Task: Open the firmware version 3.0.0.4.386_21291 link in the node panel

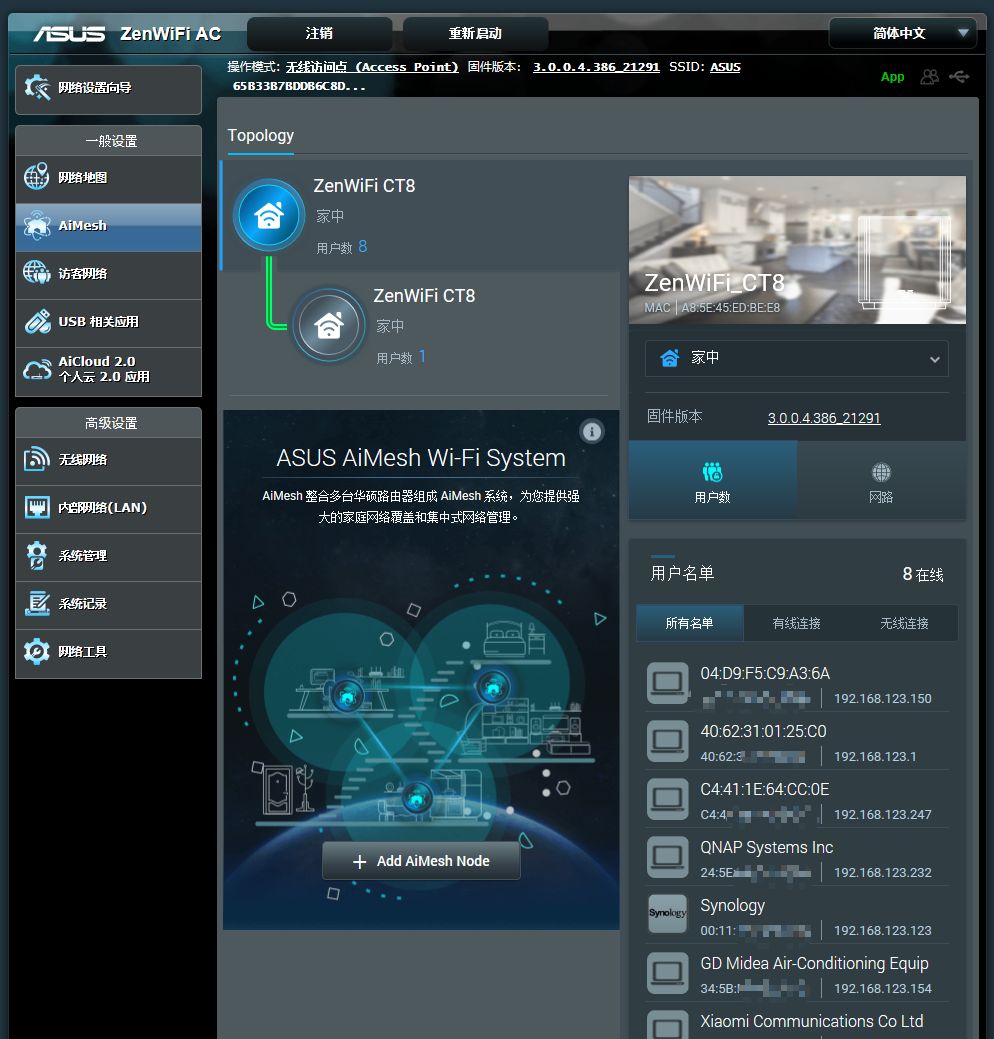Action: coord(824,418)
